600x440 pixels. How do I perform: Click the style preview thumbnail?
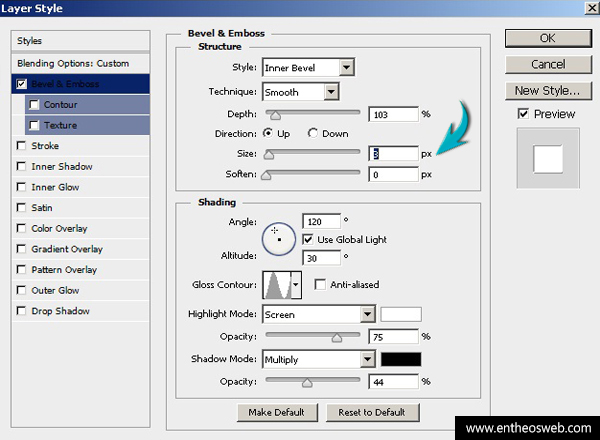tap(547, 157)
